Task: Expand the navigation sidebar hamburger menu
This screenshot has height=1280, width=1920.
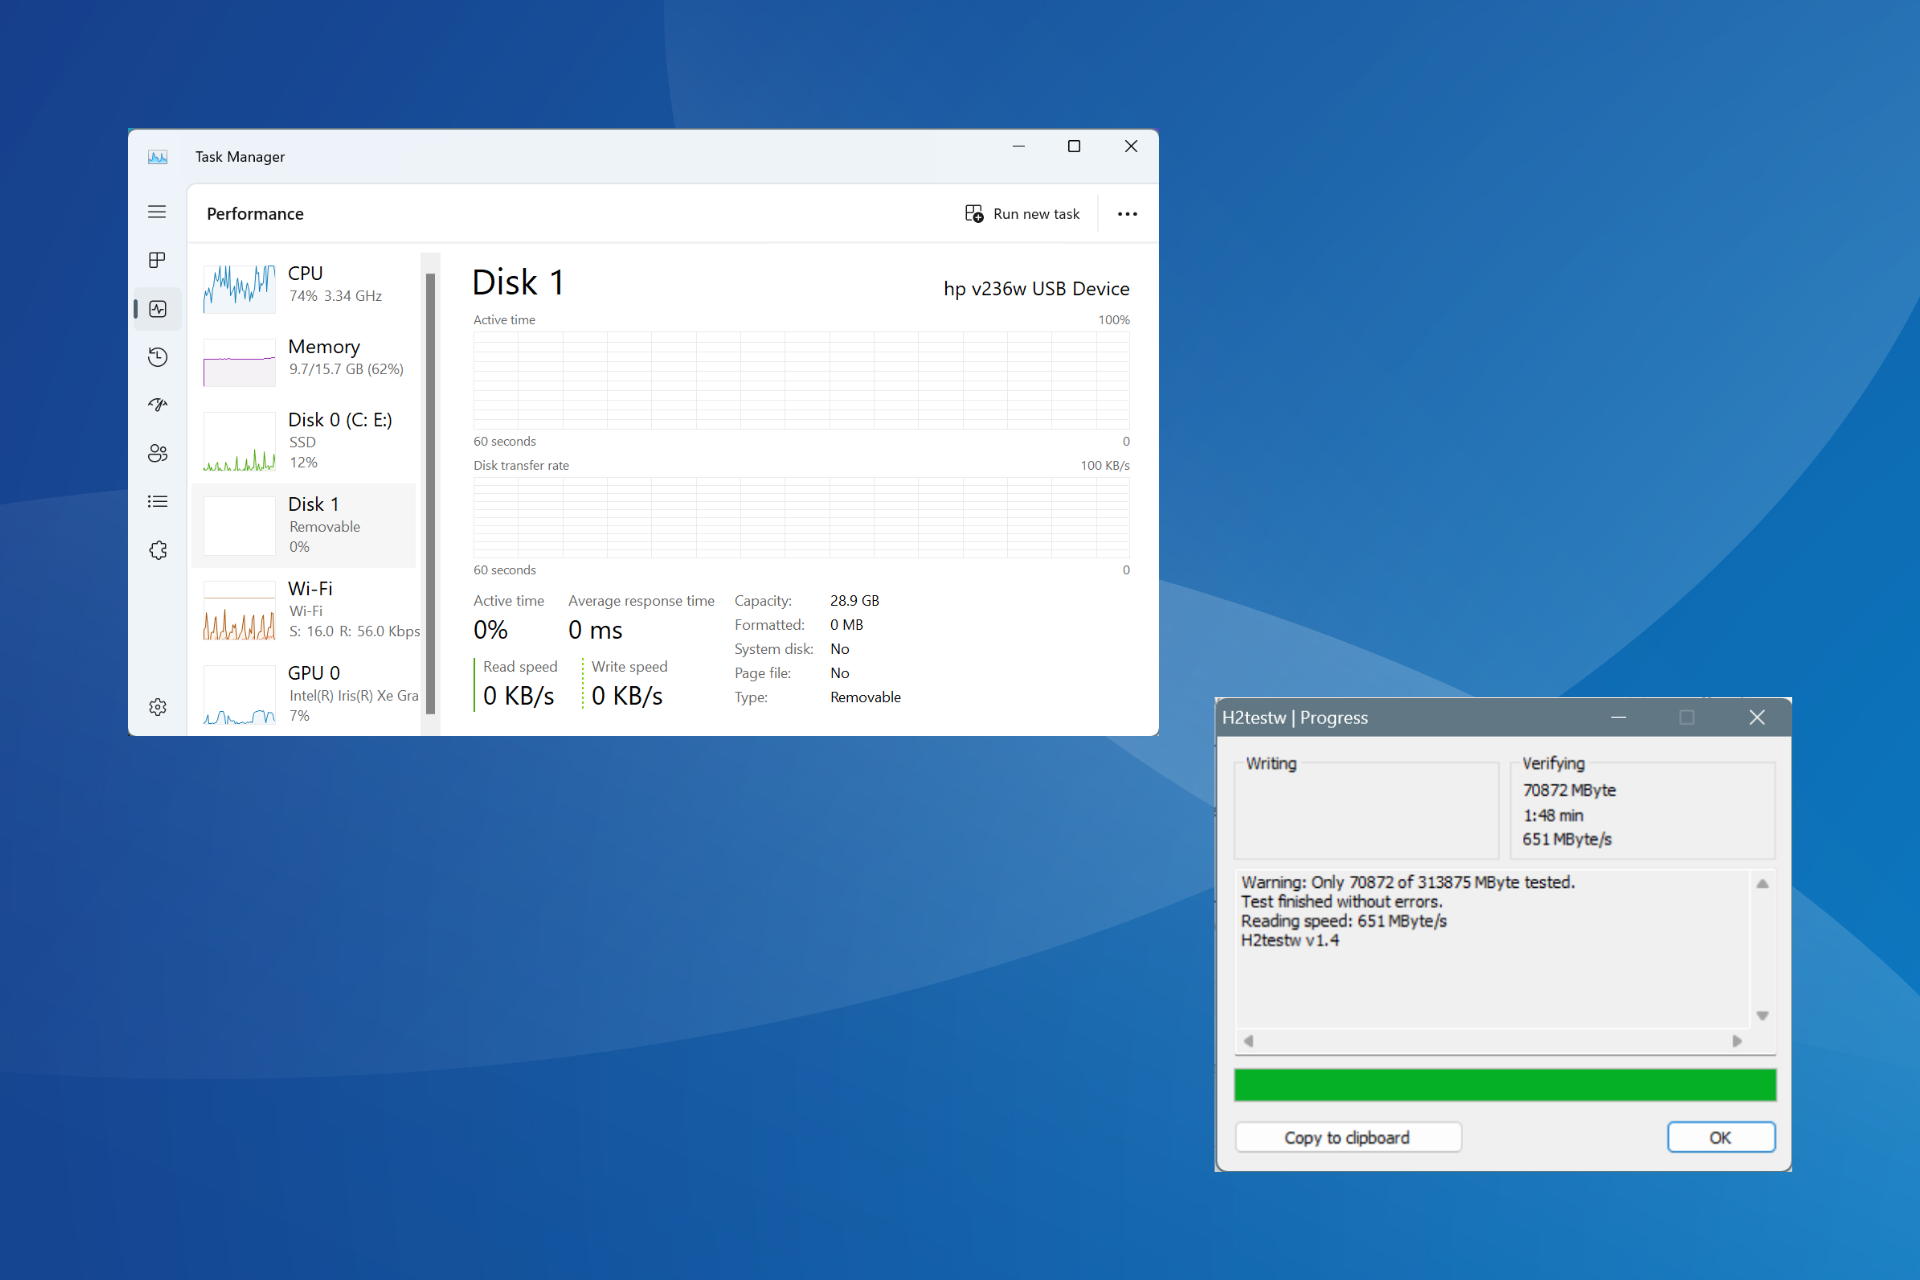Action: pos(157,212)
